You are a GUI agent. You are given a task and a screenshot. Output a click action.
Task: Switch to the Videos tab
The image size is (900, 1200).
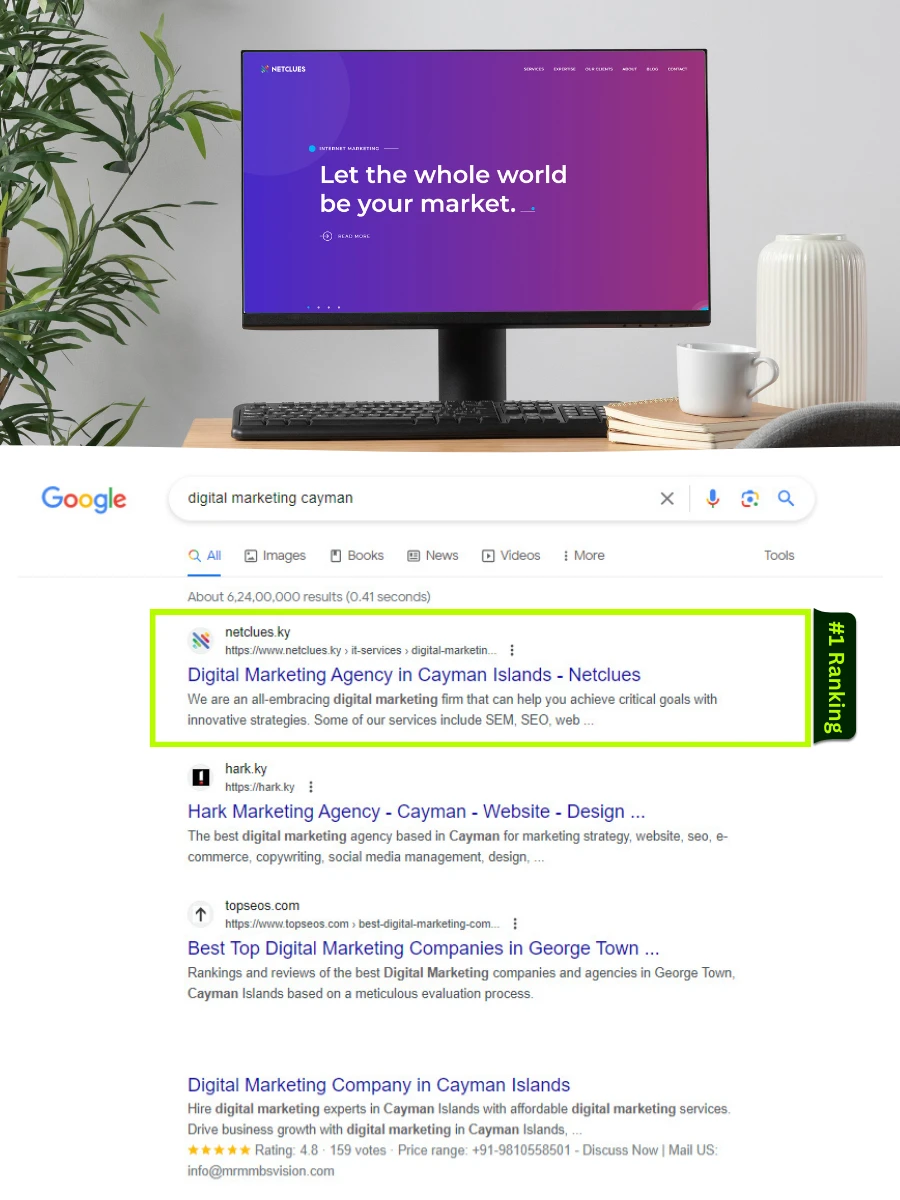511,556
